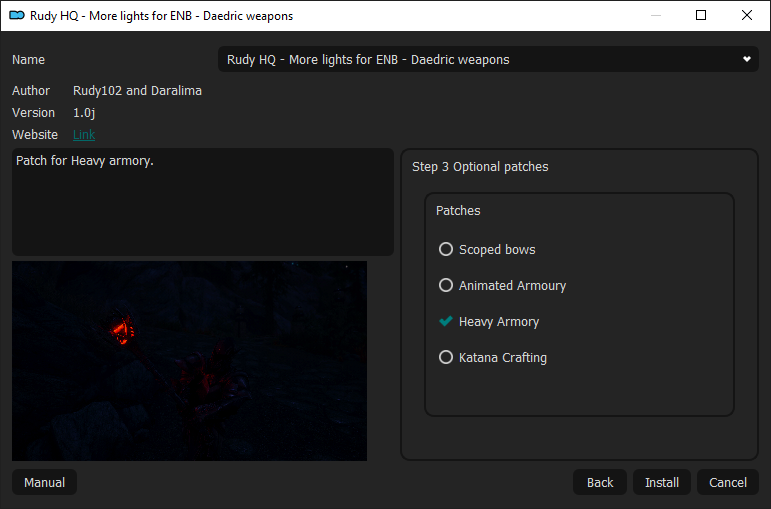Screen dimensions: 771x509
Task: Click the Daedric weapon preview image
Action: tap(189, 361)
